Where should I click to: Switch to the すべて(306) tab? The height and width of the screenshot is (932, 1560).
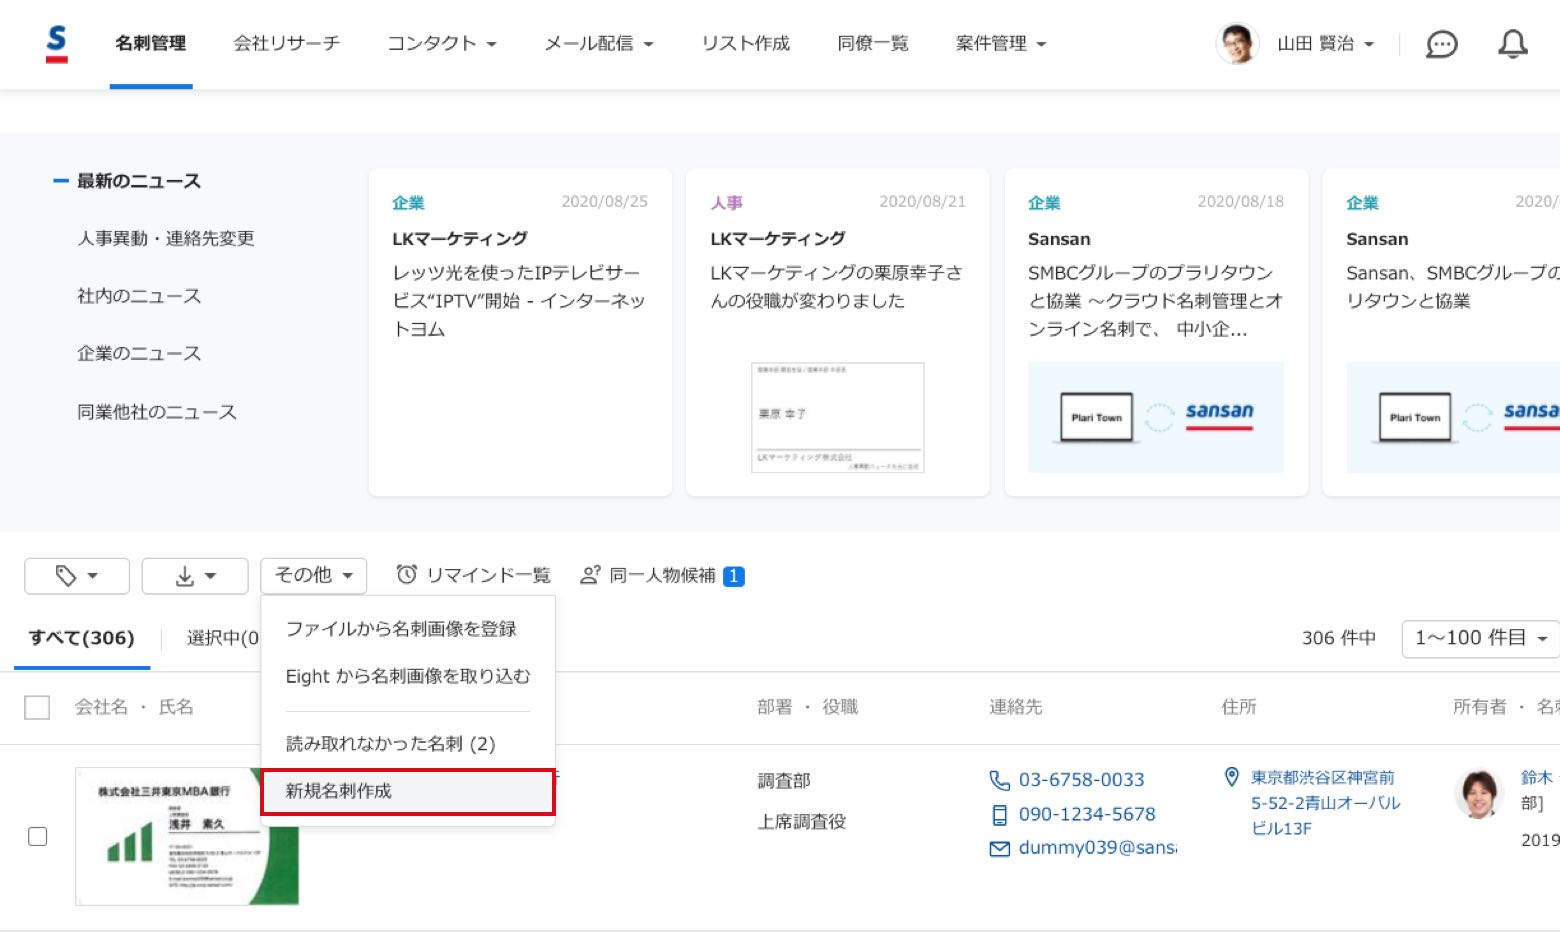click(82, 638)
